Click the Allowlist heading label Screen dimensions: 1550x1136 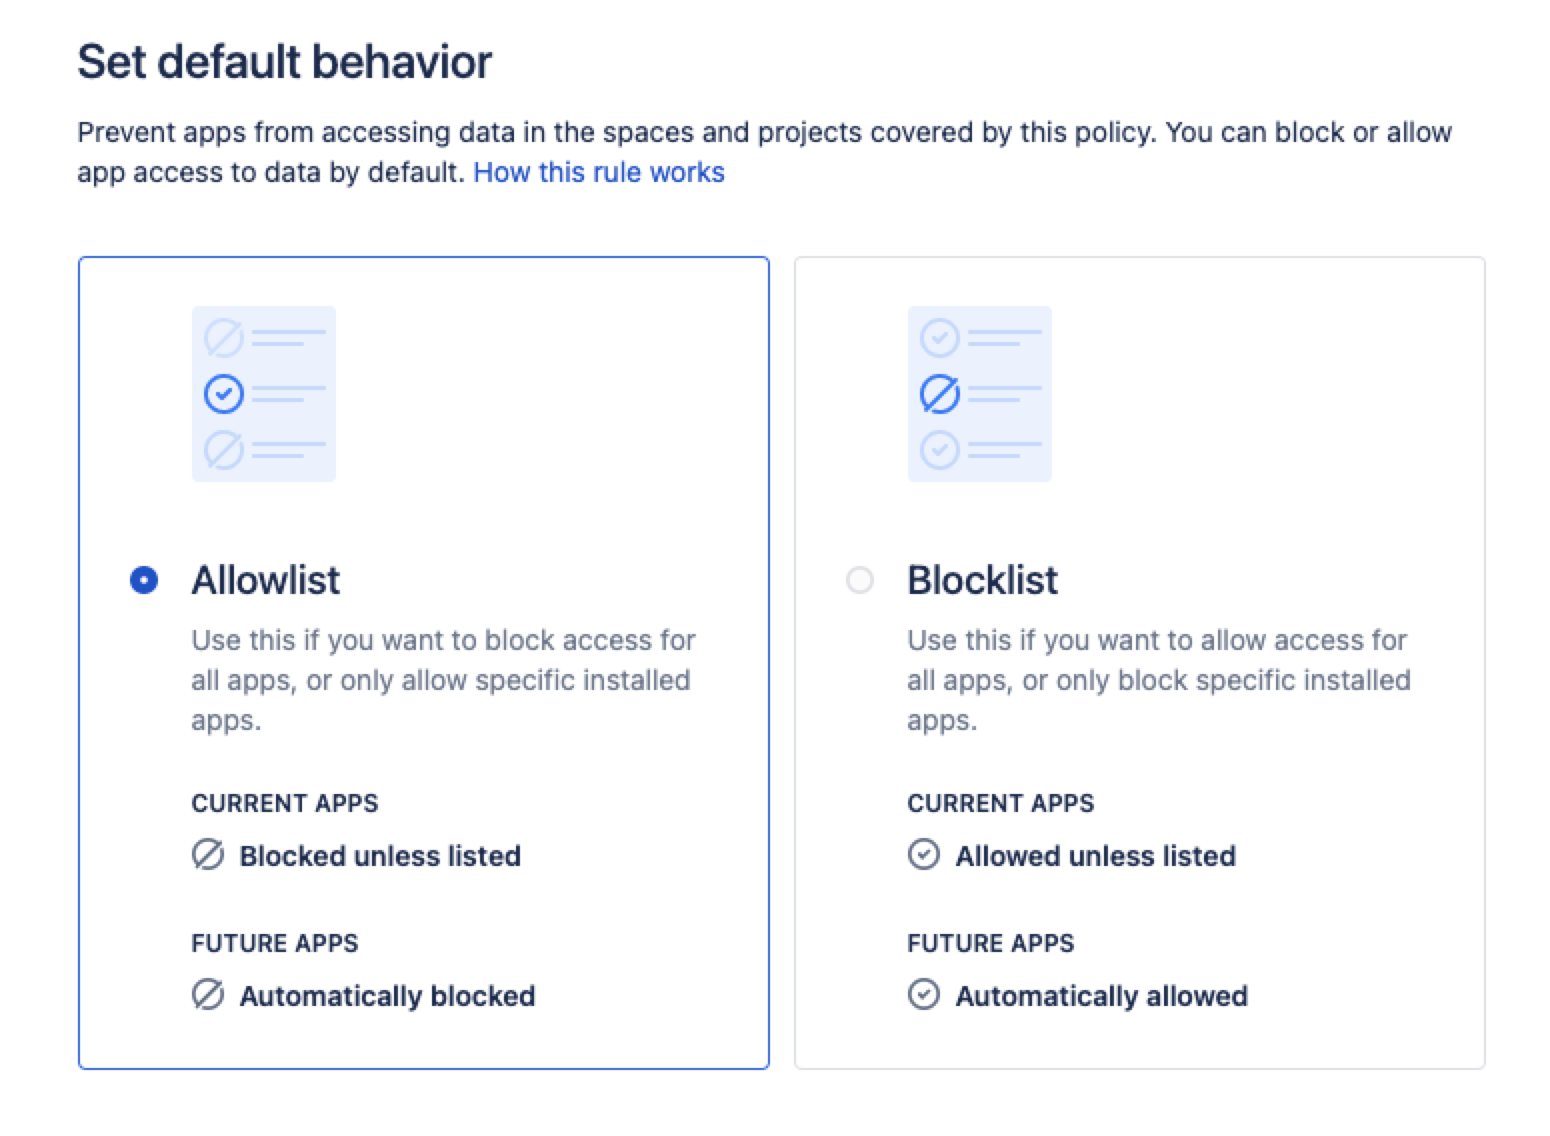pyautogui.click(x=265, y=580)
